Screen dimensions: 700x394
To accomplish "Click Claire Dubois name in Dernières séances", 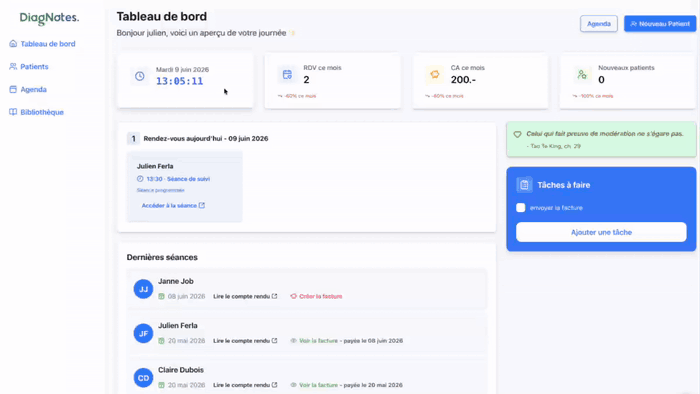I will click(181, 370).
